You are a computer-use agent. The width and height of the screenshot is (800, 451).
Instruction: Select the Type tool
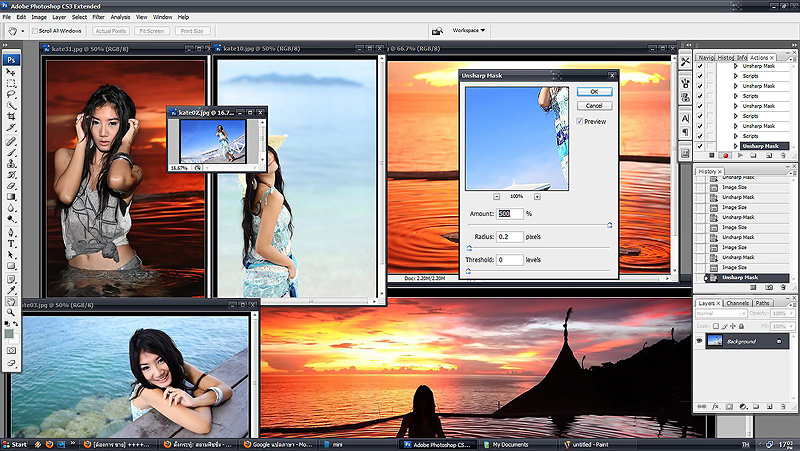pos(11,244)
